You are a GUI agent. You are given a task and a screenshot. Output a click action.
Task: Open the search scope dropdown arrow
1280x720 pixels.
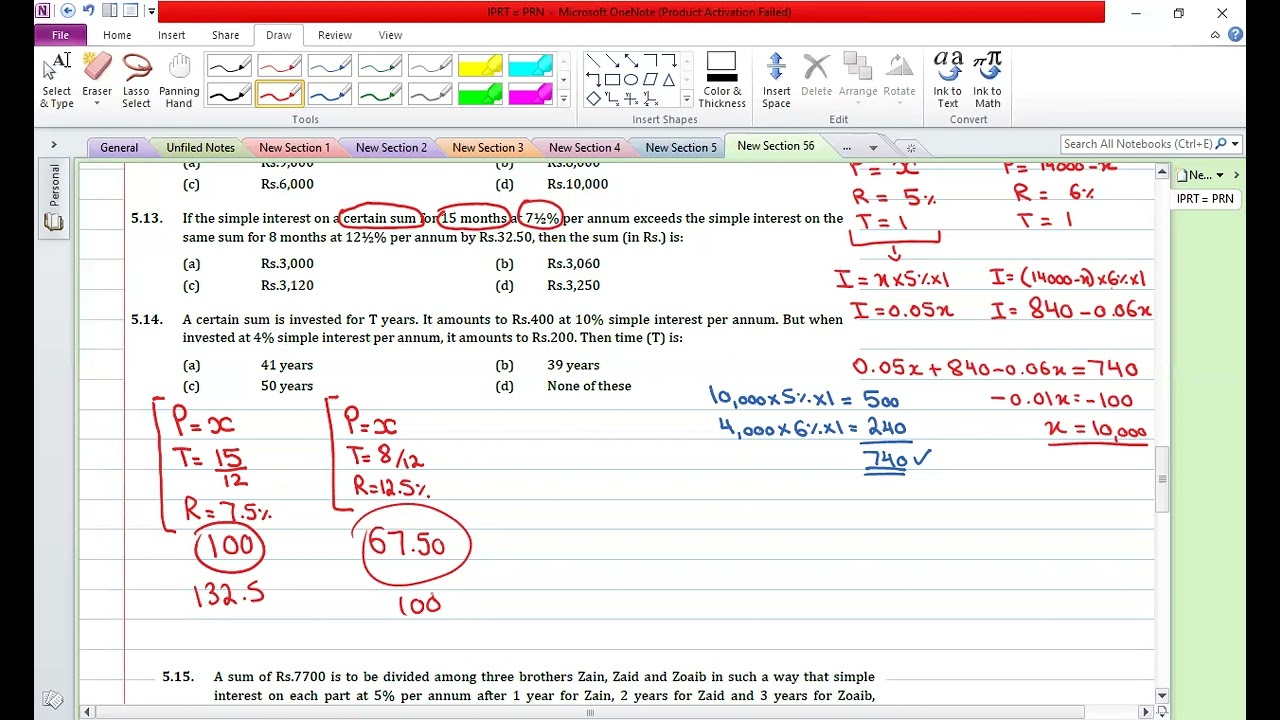pos(1235,144)
